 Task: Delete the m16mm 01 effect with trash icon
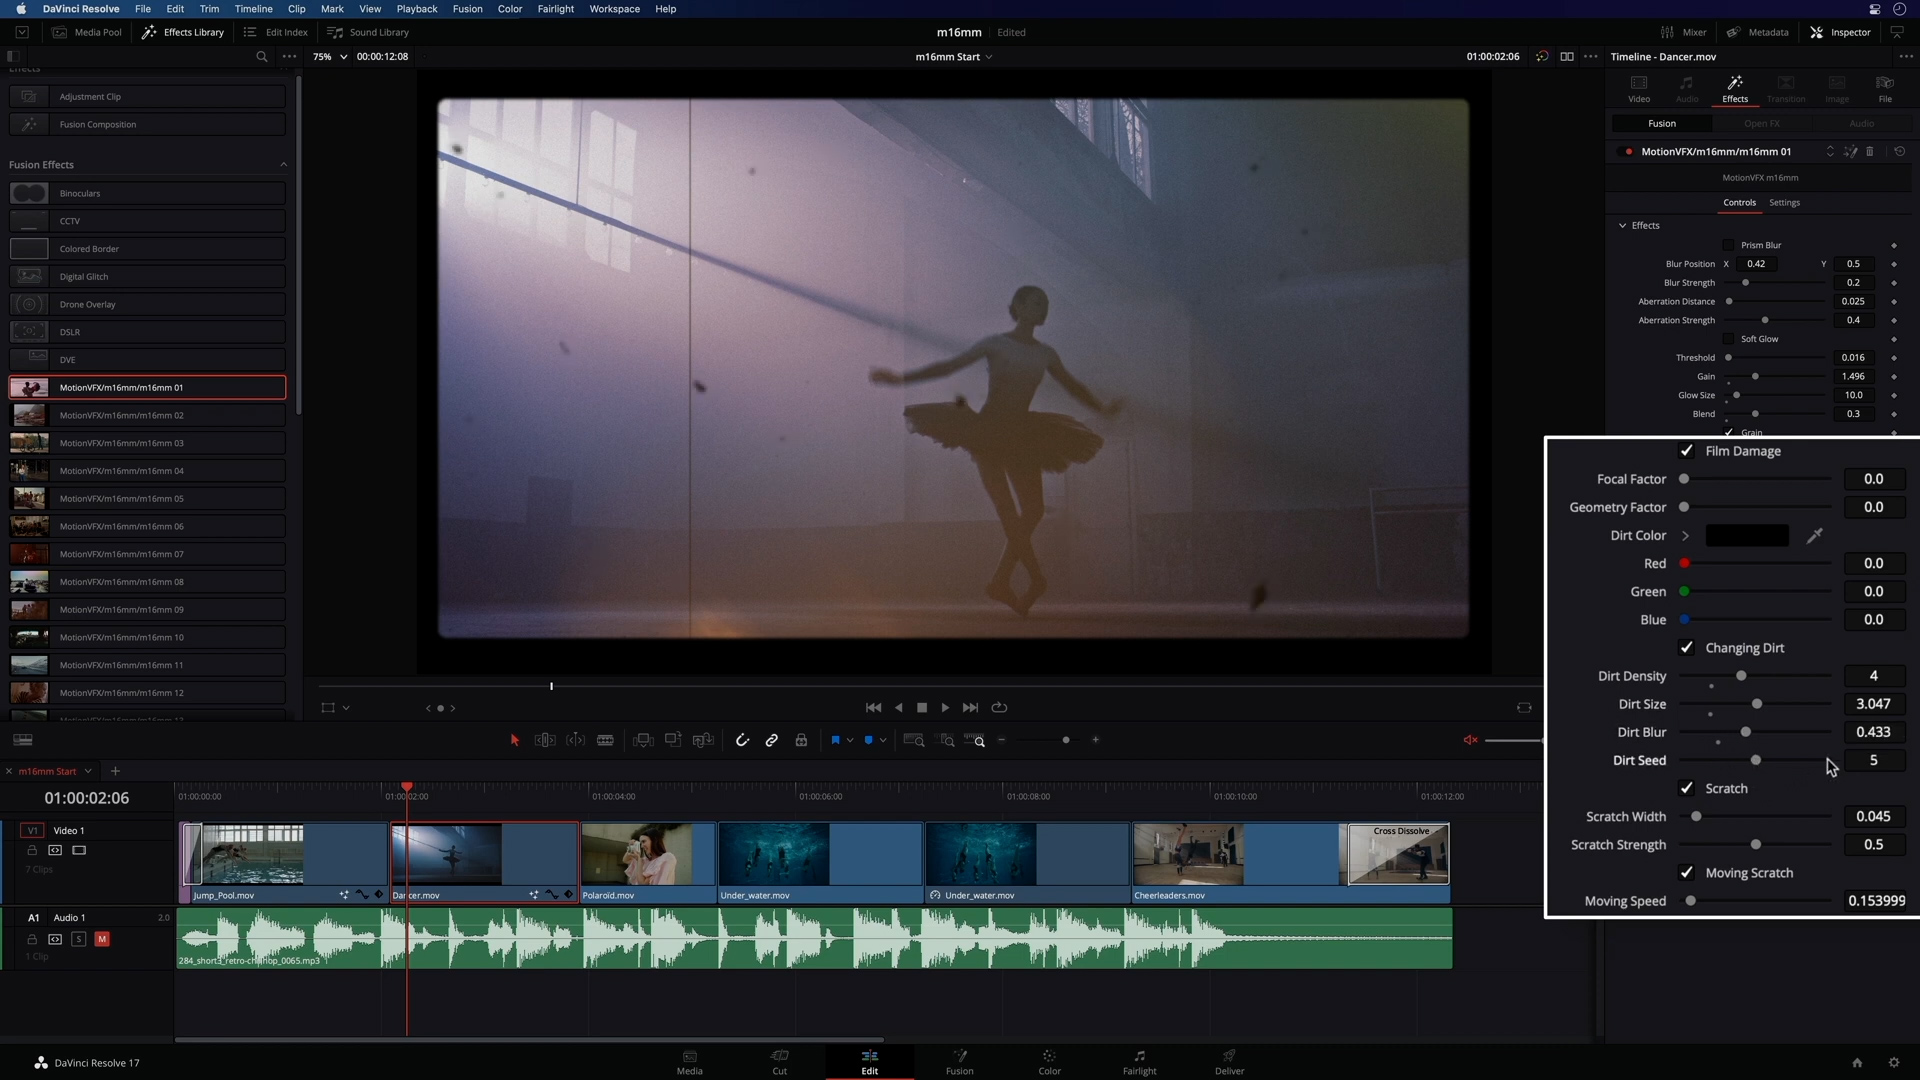1870,152
